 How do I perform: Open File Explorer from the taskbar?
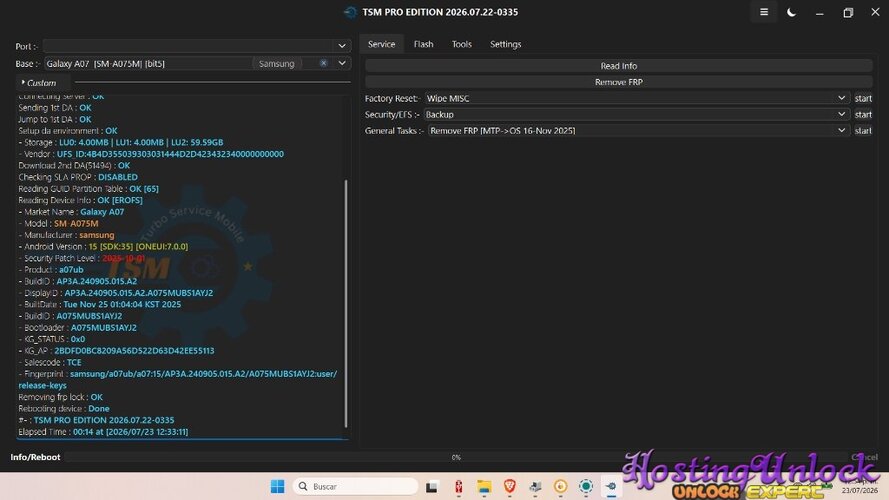coord(484,486)
